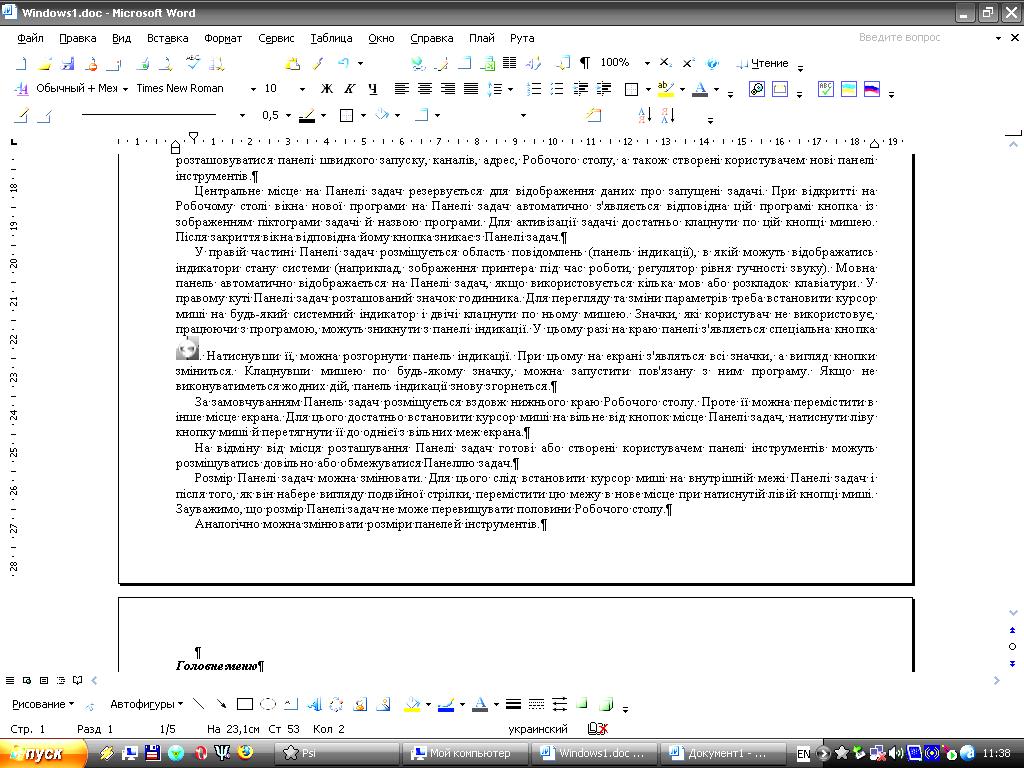
Task: Toggle numbered list formatting
Action: 534,89
